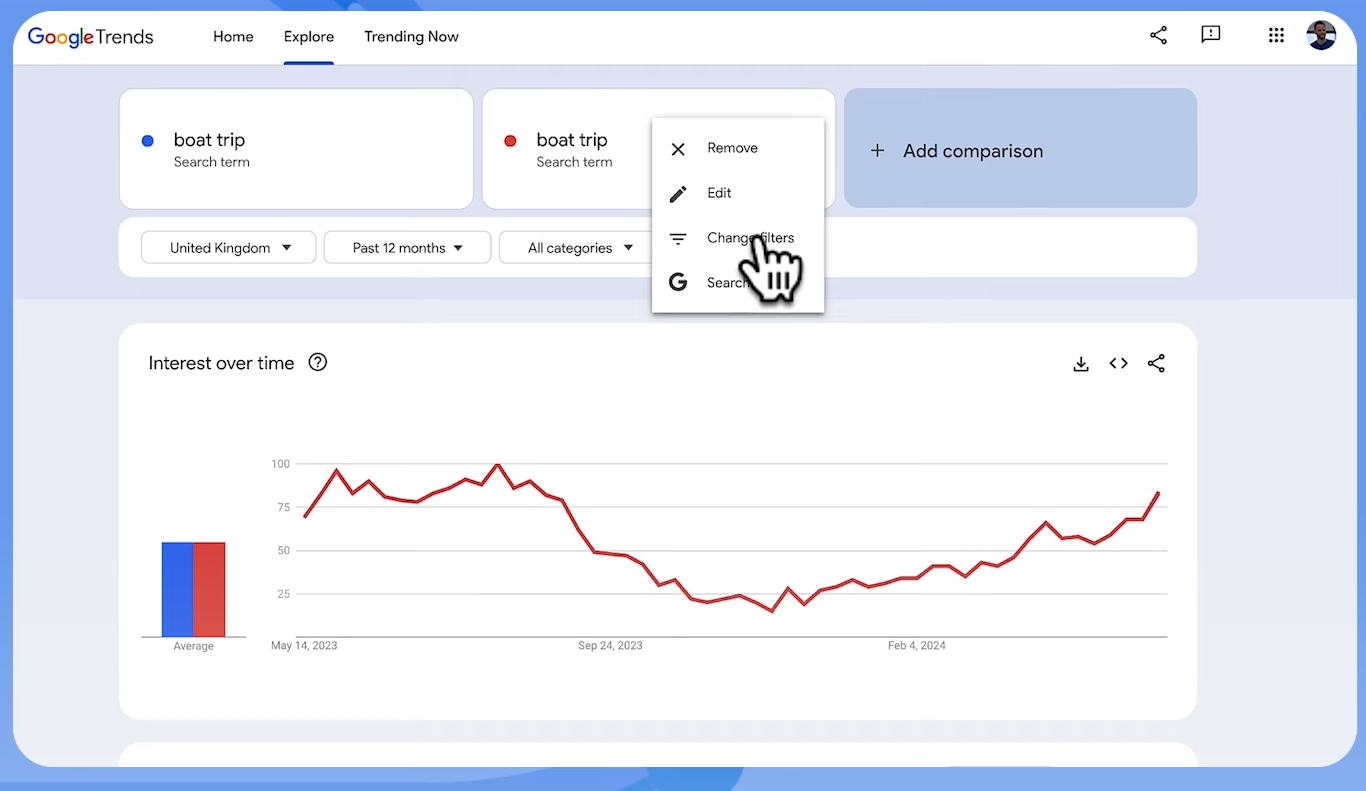This screenshot has height=791, width=1366.
Task: Go to the Home tab
Action: point(233,36)
